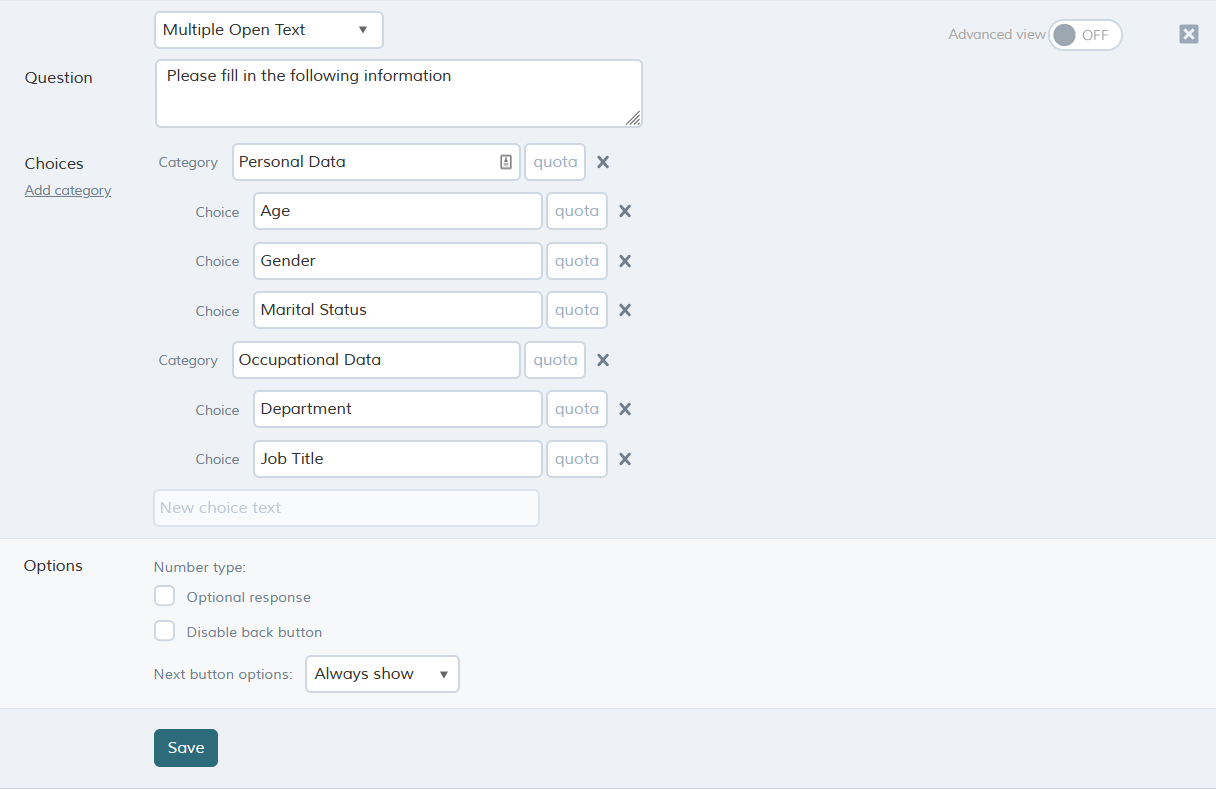The width and height of the screenshot is (1216, 789).
Task: Toggle Advanced view switch on
Action: [1085, 35]
